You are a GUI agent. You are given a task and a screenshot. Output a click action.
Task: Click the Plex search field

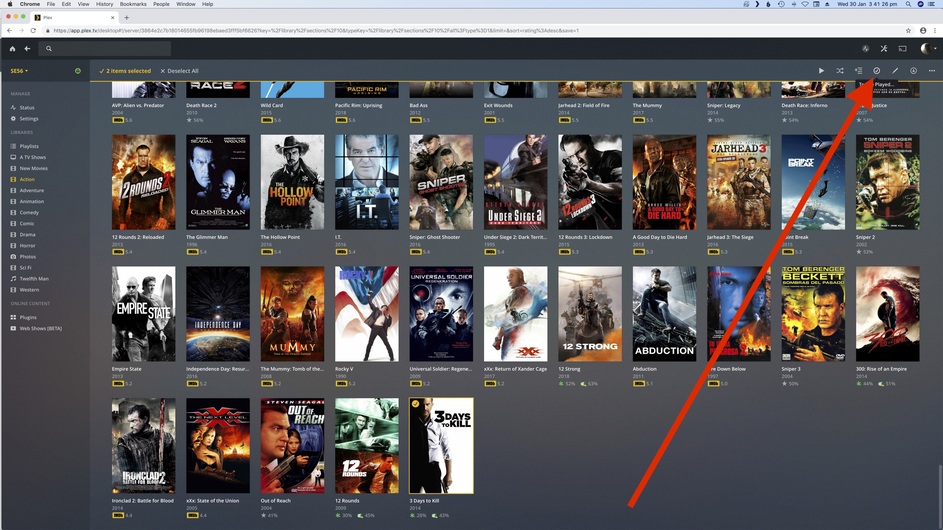[105, 49]
